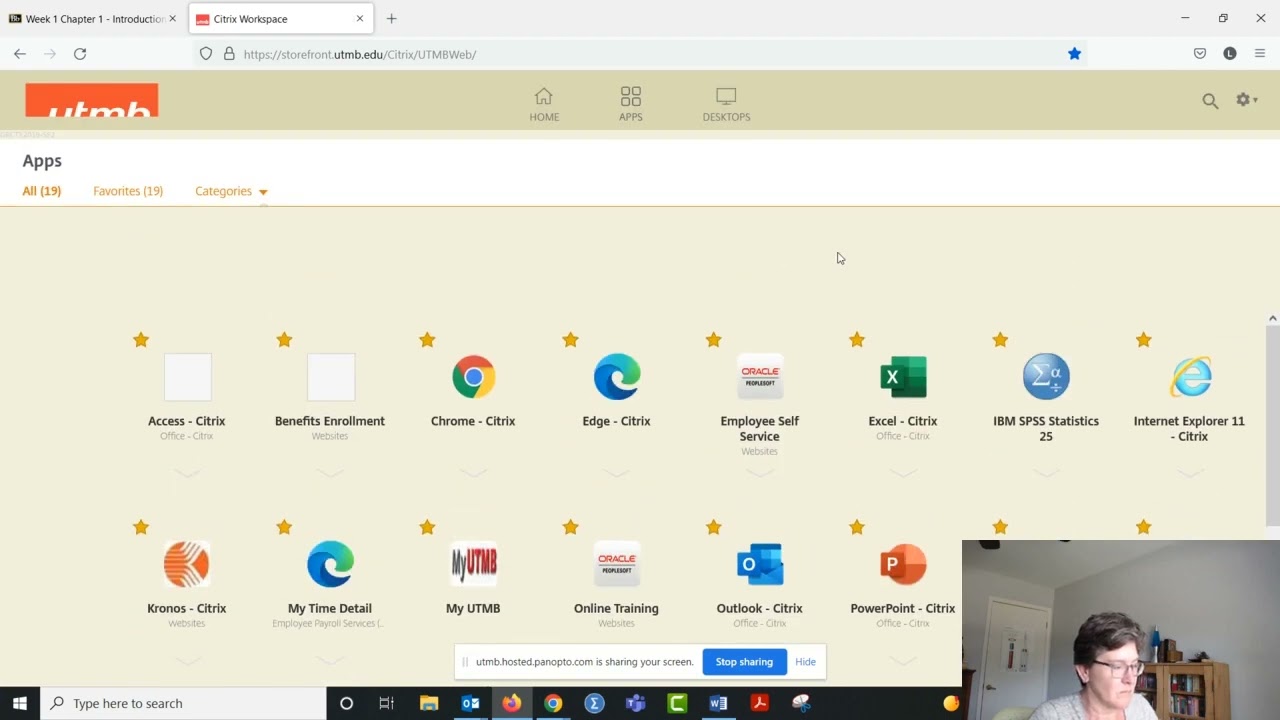Image resolution: width=1280 pixels, height=720 pixels.
Task: Show the Favorites (19) filter
Action: [x=128, y=191]
